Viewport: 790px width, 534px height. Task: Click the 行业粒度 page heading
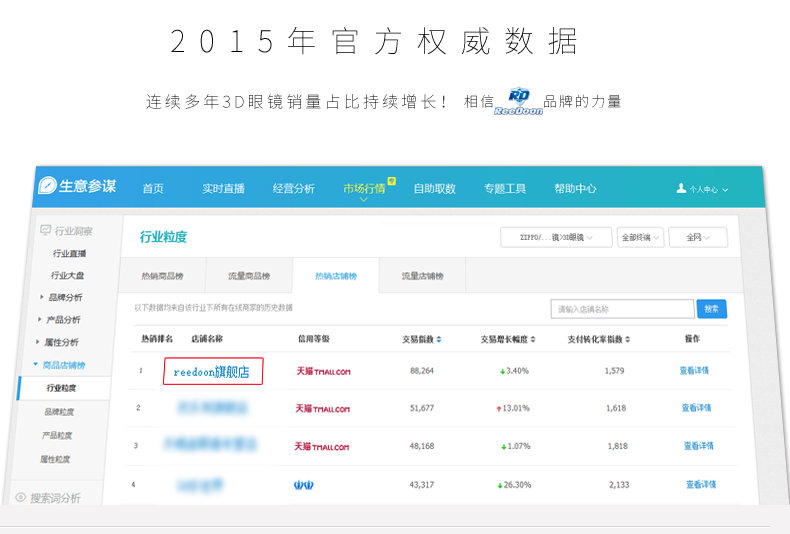coord(163,237)
